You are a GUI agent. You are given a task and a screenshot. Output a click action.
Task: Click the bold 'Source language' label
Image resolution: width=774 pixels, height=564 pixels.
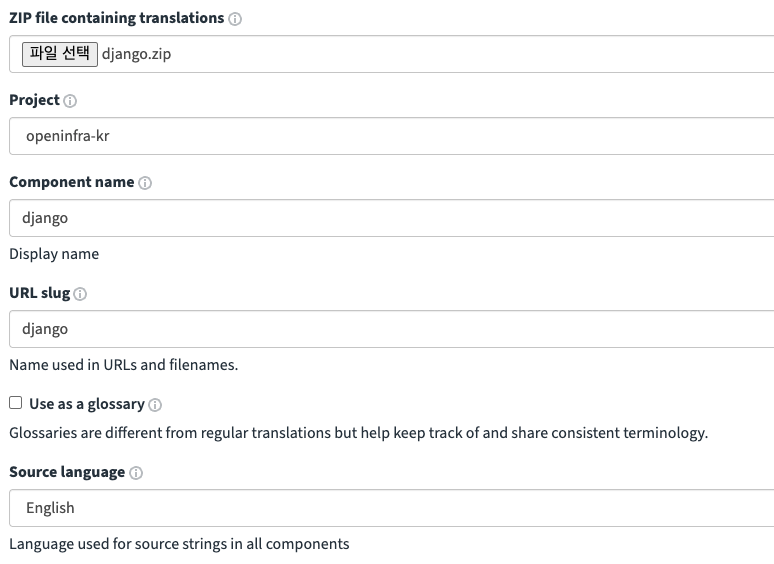point(67,472)
